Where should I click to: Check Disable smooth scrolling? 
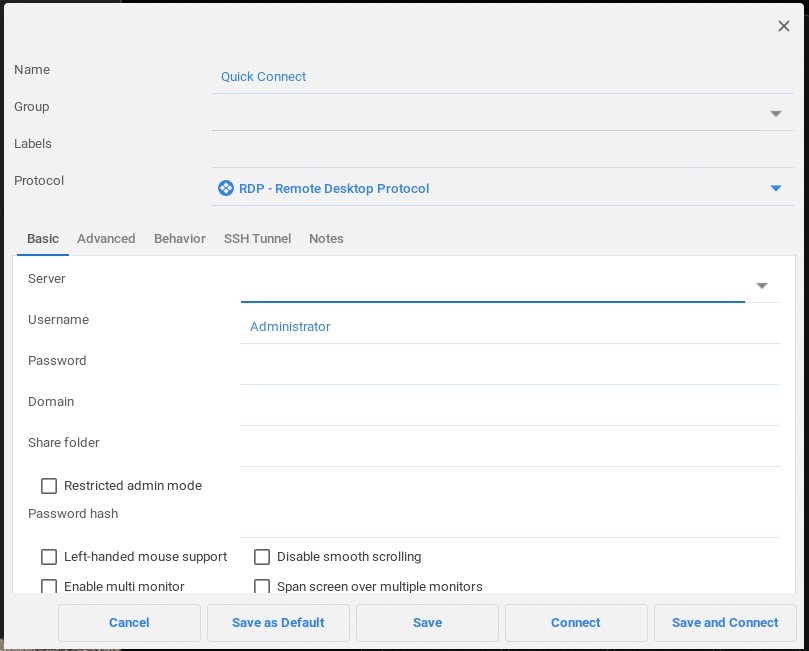[x=262, y=557]
